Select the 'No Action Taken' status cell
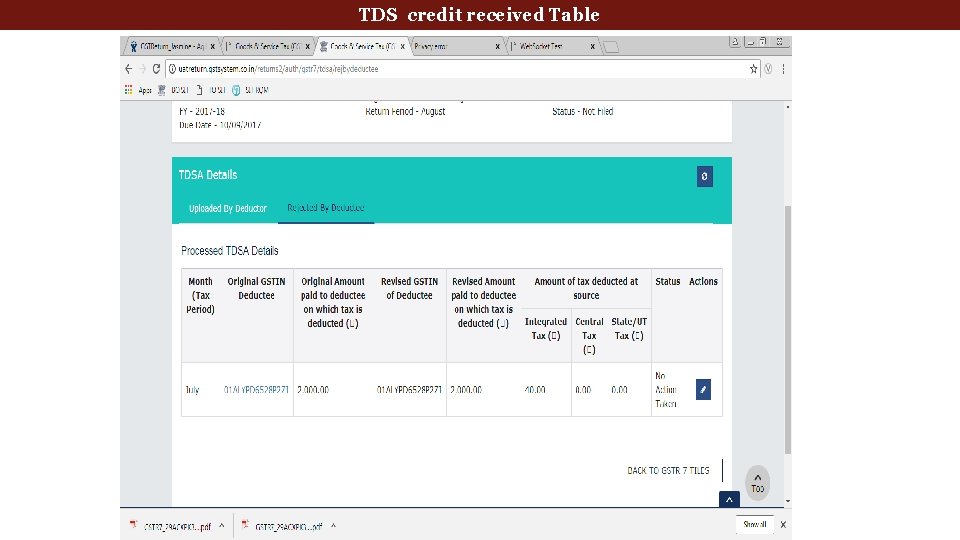The height and width of the screenshot is (540, 960). click(666, 389)
